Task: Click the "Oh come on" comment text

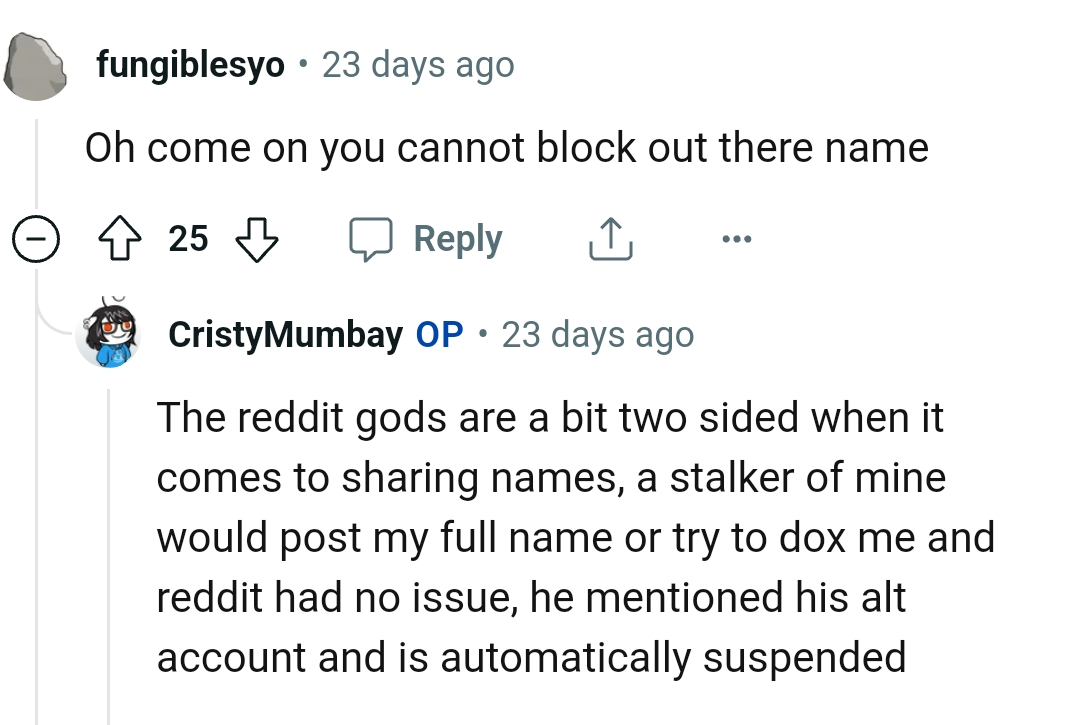Action: (506, 148)
